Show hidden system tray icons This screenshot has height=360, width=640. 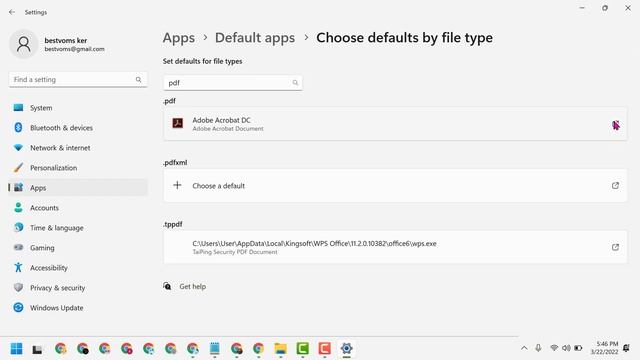pyautogui.click(x=524, y=348)
